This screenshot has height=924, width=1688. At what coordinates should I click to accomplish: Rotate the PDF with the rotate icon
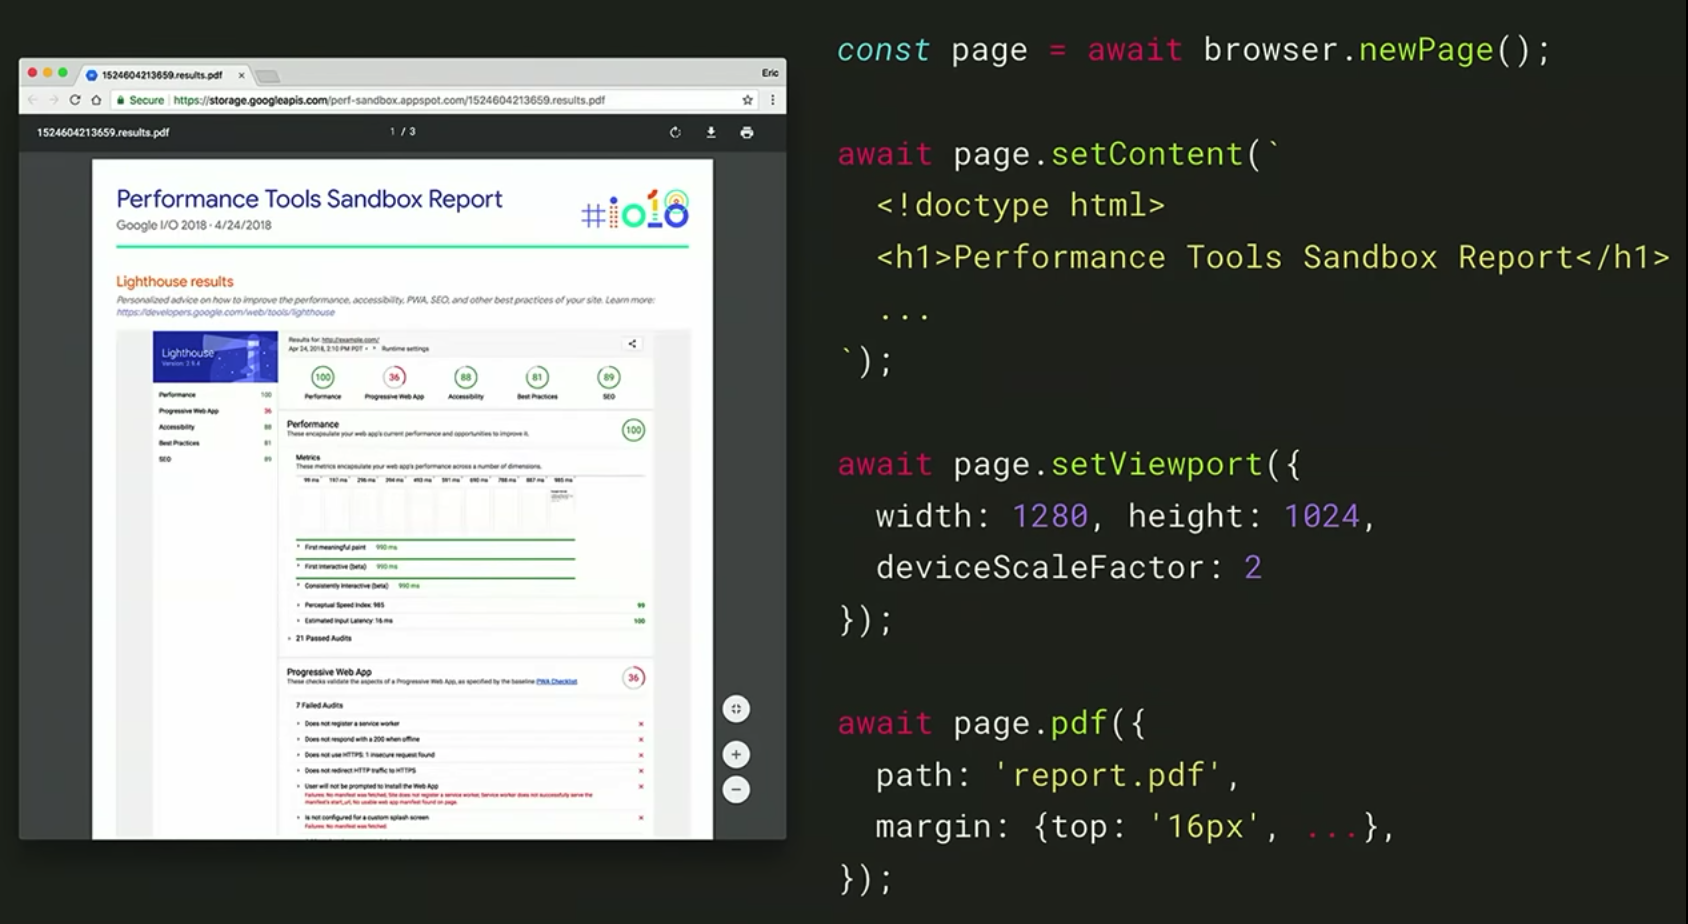click(x=675, y=132)
